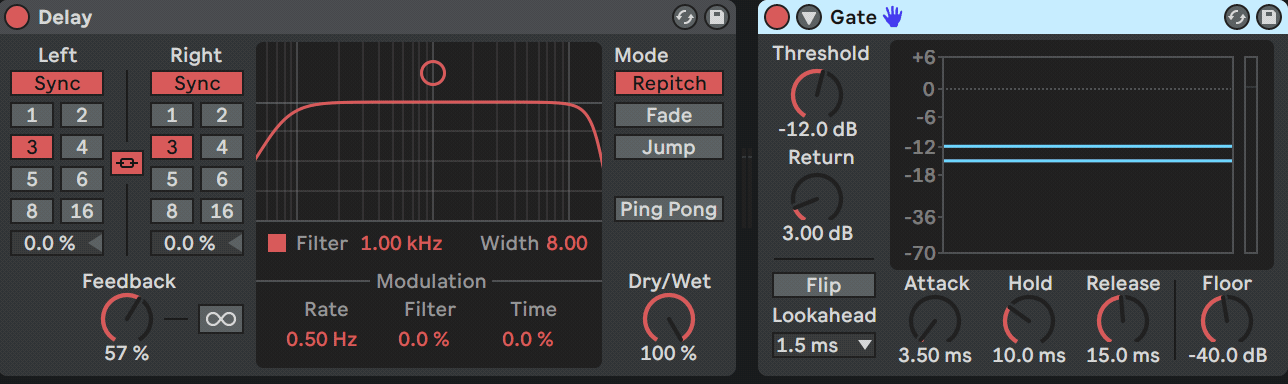1288x384 pixels.
Task: Click modulation Filter 0.0 % value
Action: [423, 339]
